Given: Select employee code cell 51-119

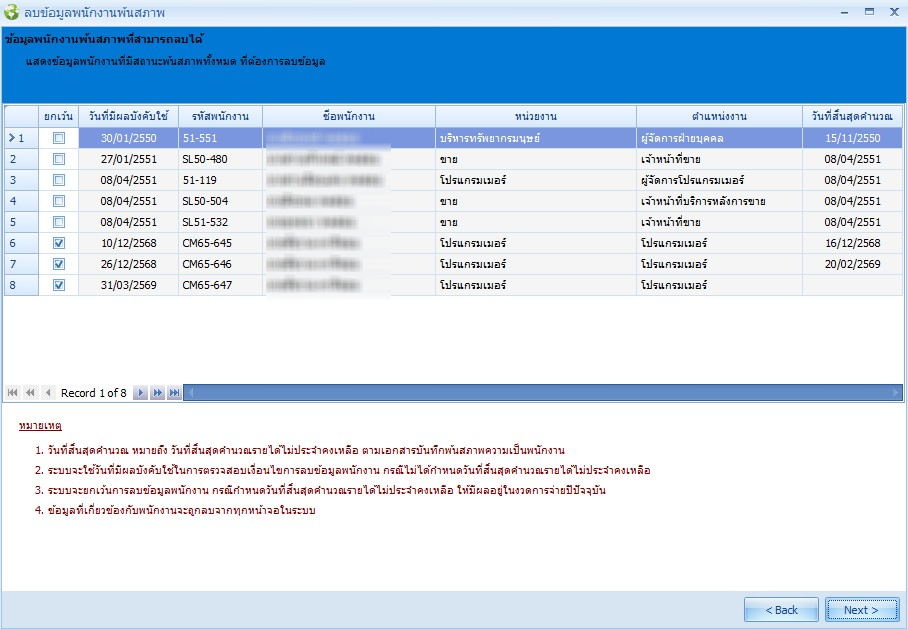Looking at the screenshot, I should (x=221, y=180).
